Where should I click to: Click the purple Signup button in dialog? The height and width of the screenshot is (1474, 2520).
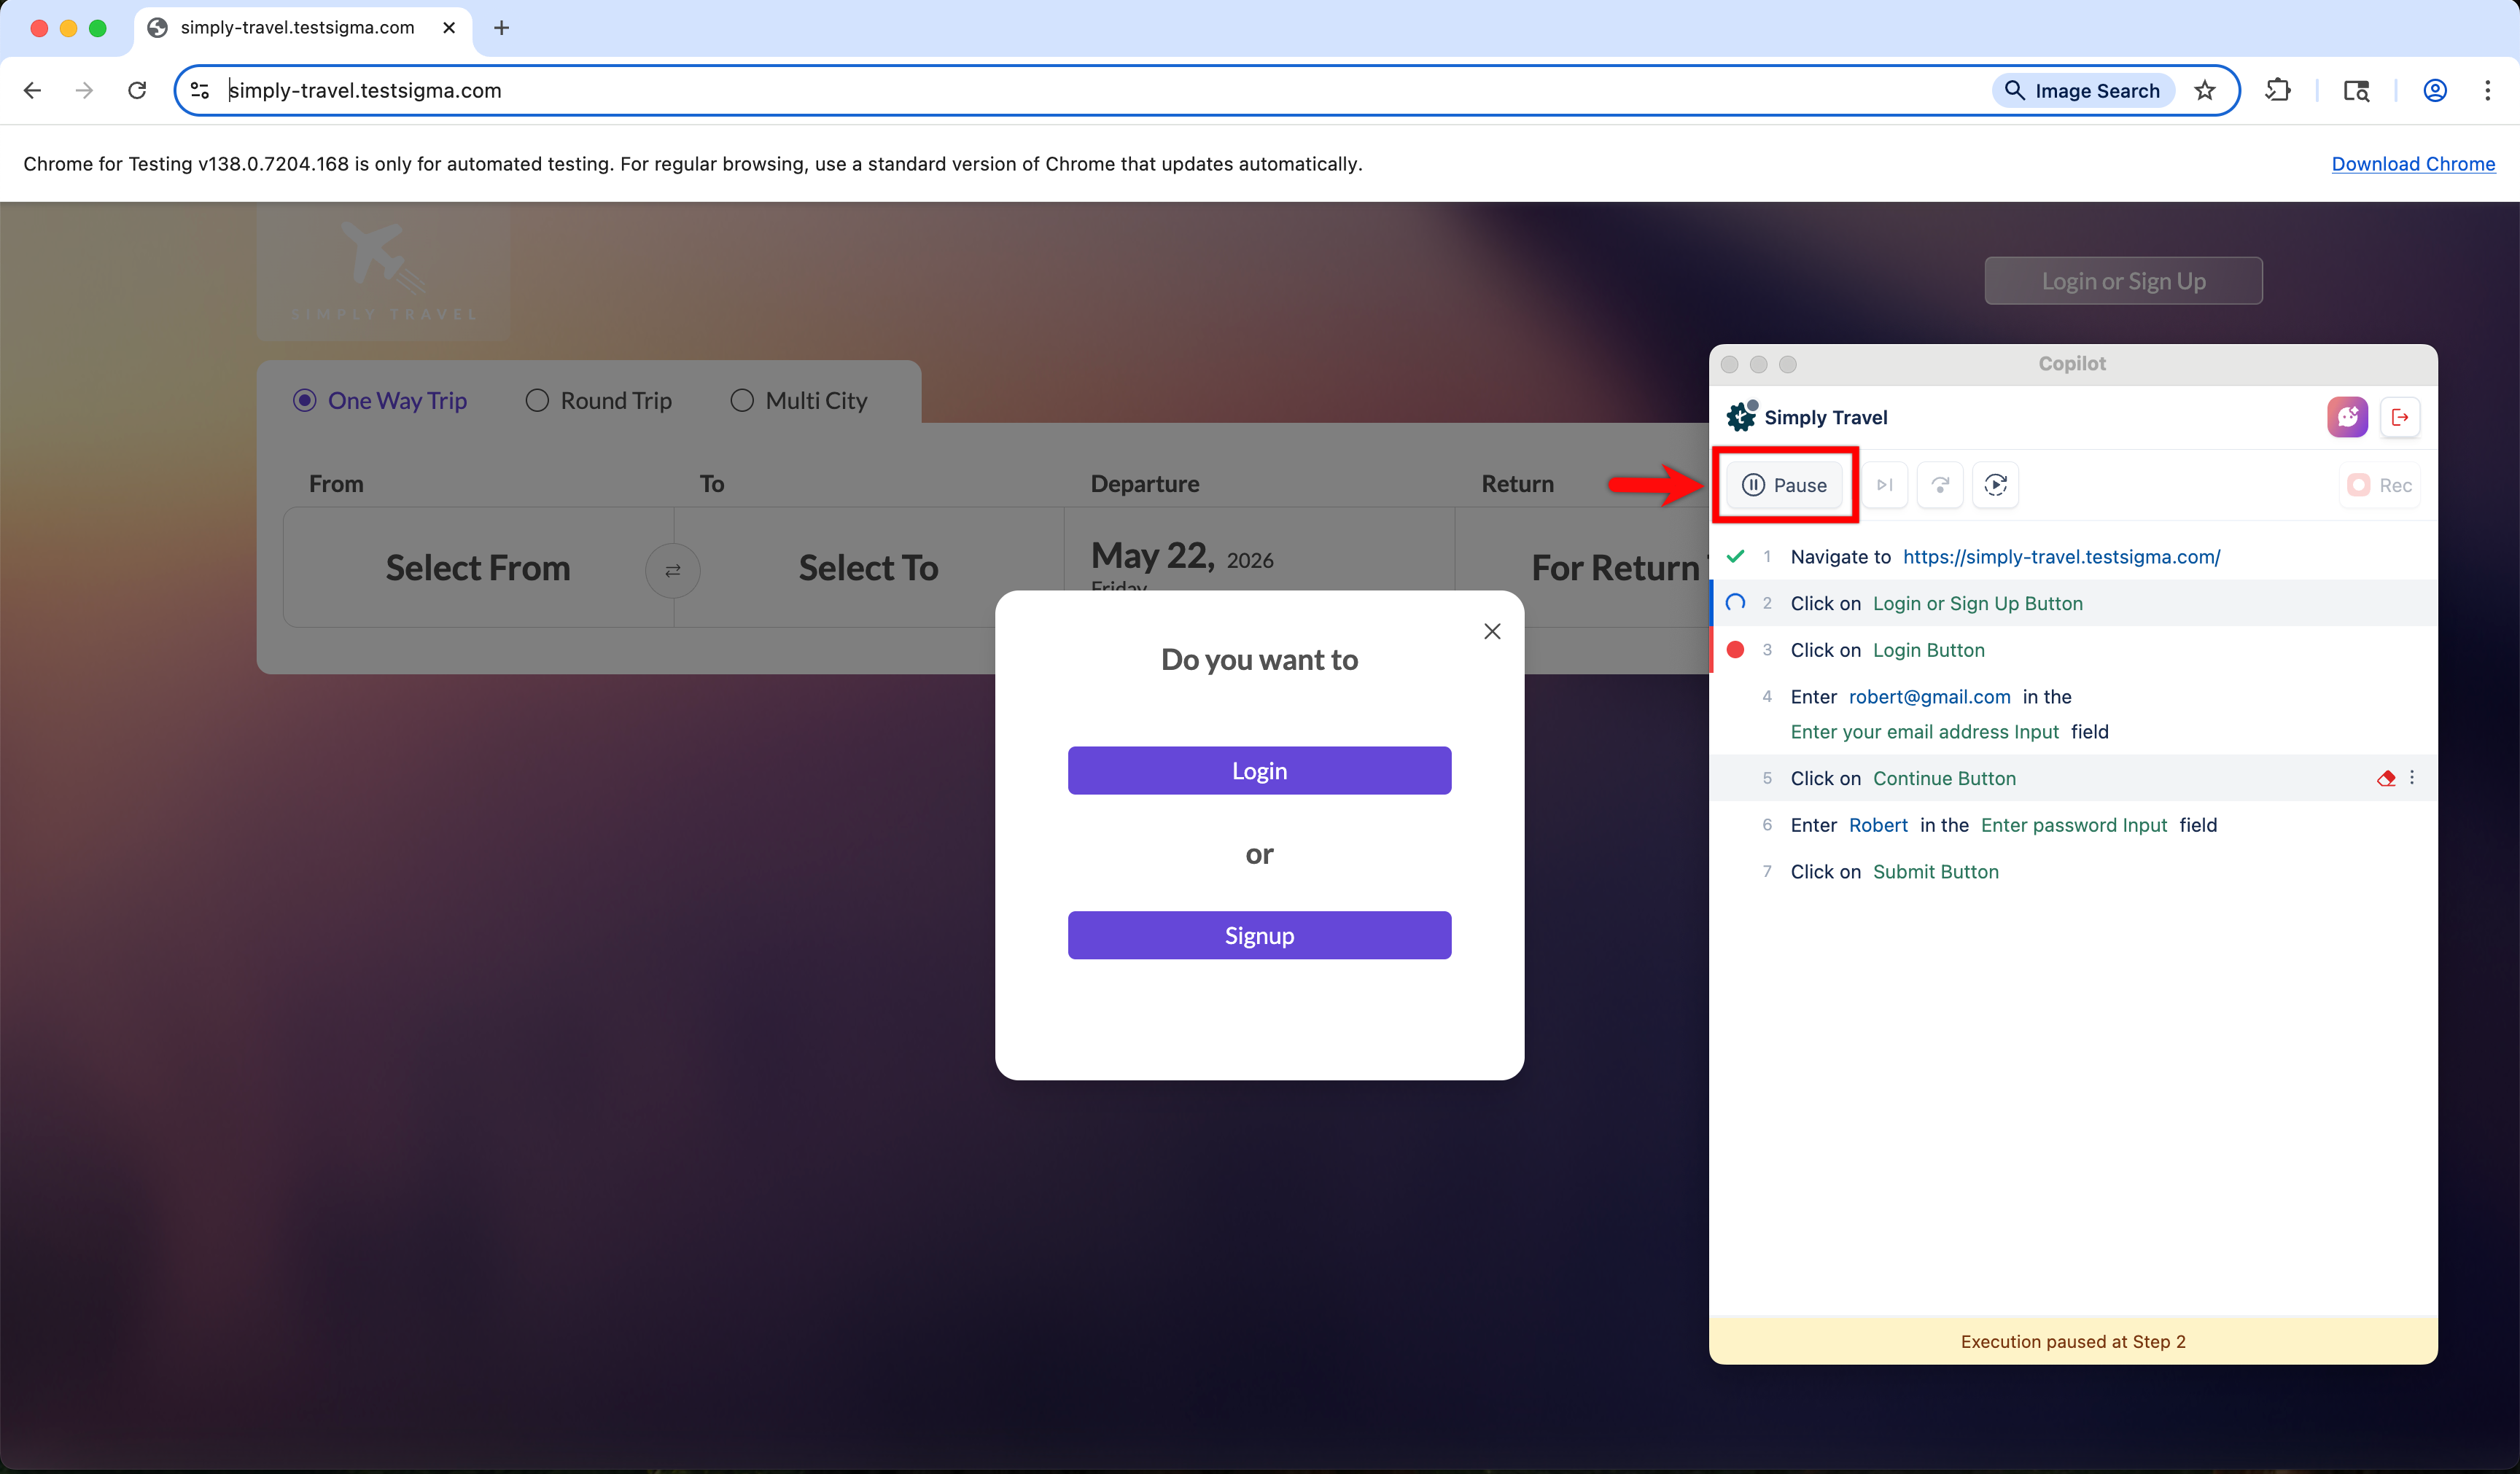pos(1259,936)
